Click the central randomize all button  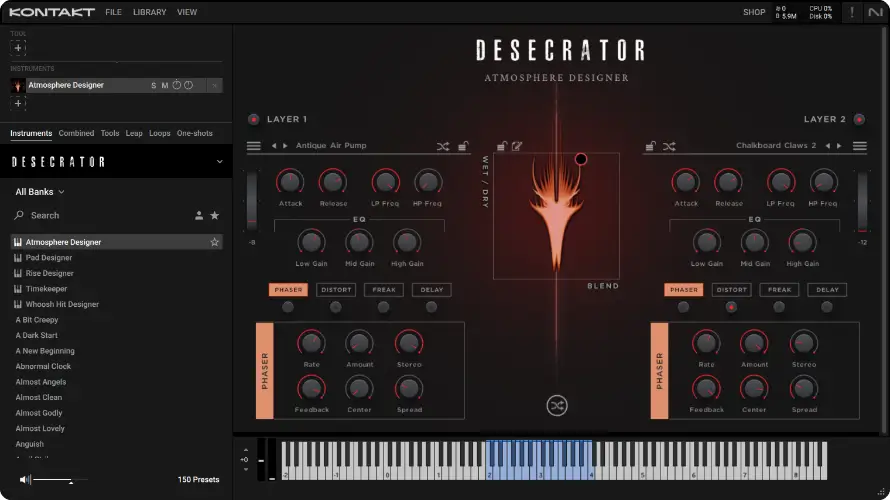557,405
